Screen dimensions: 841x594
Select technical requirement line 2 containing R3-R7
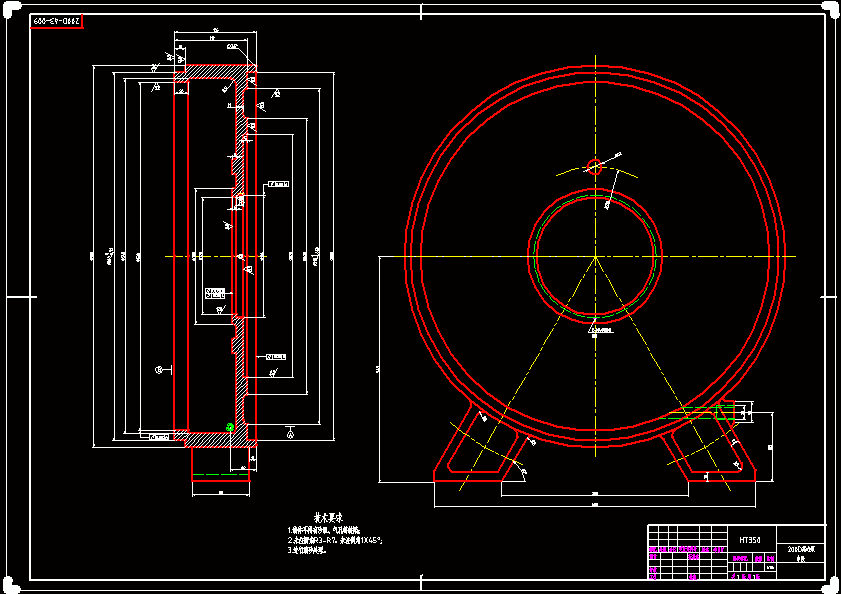click(x=335, y=540)
